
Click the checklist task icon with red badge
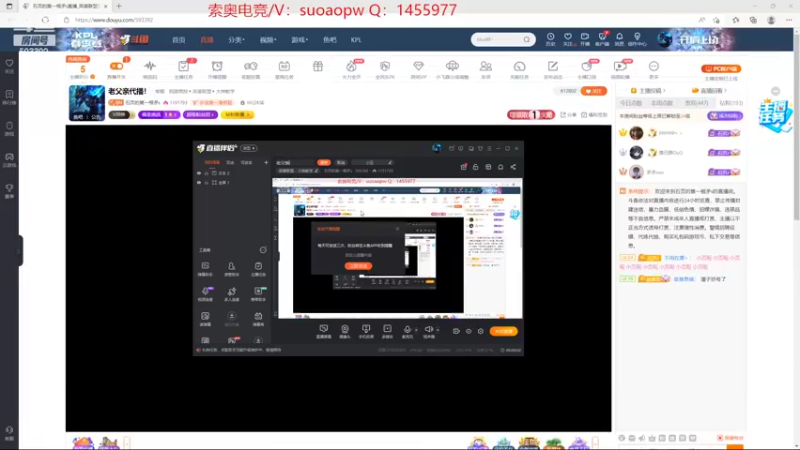point(184,66)
